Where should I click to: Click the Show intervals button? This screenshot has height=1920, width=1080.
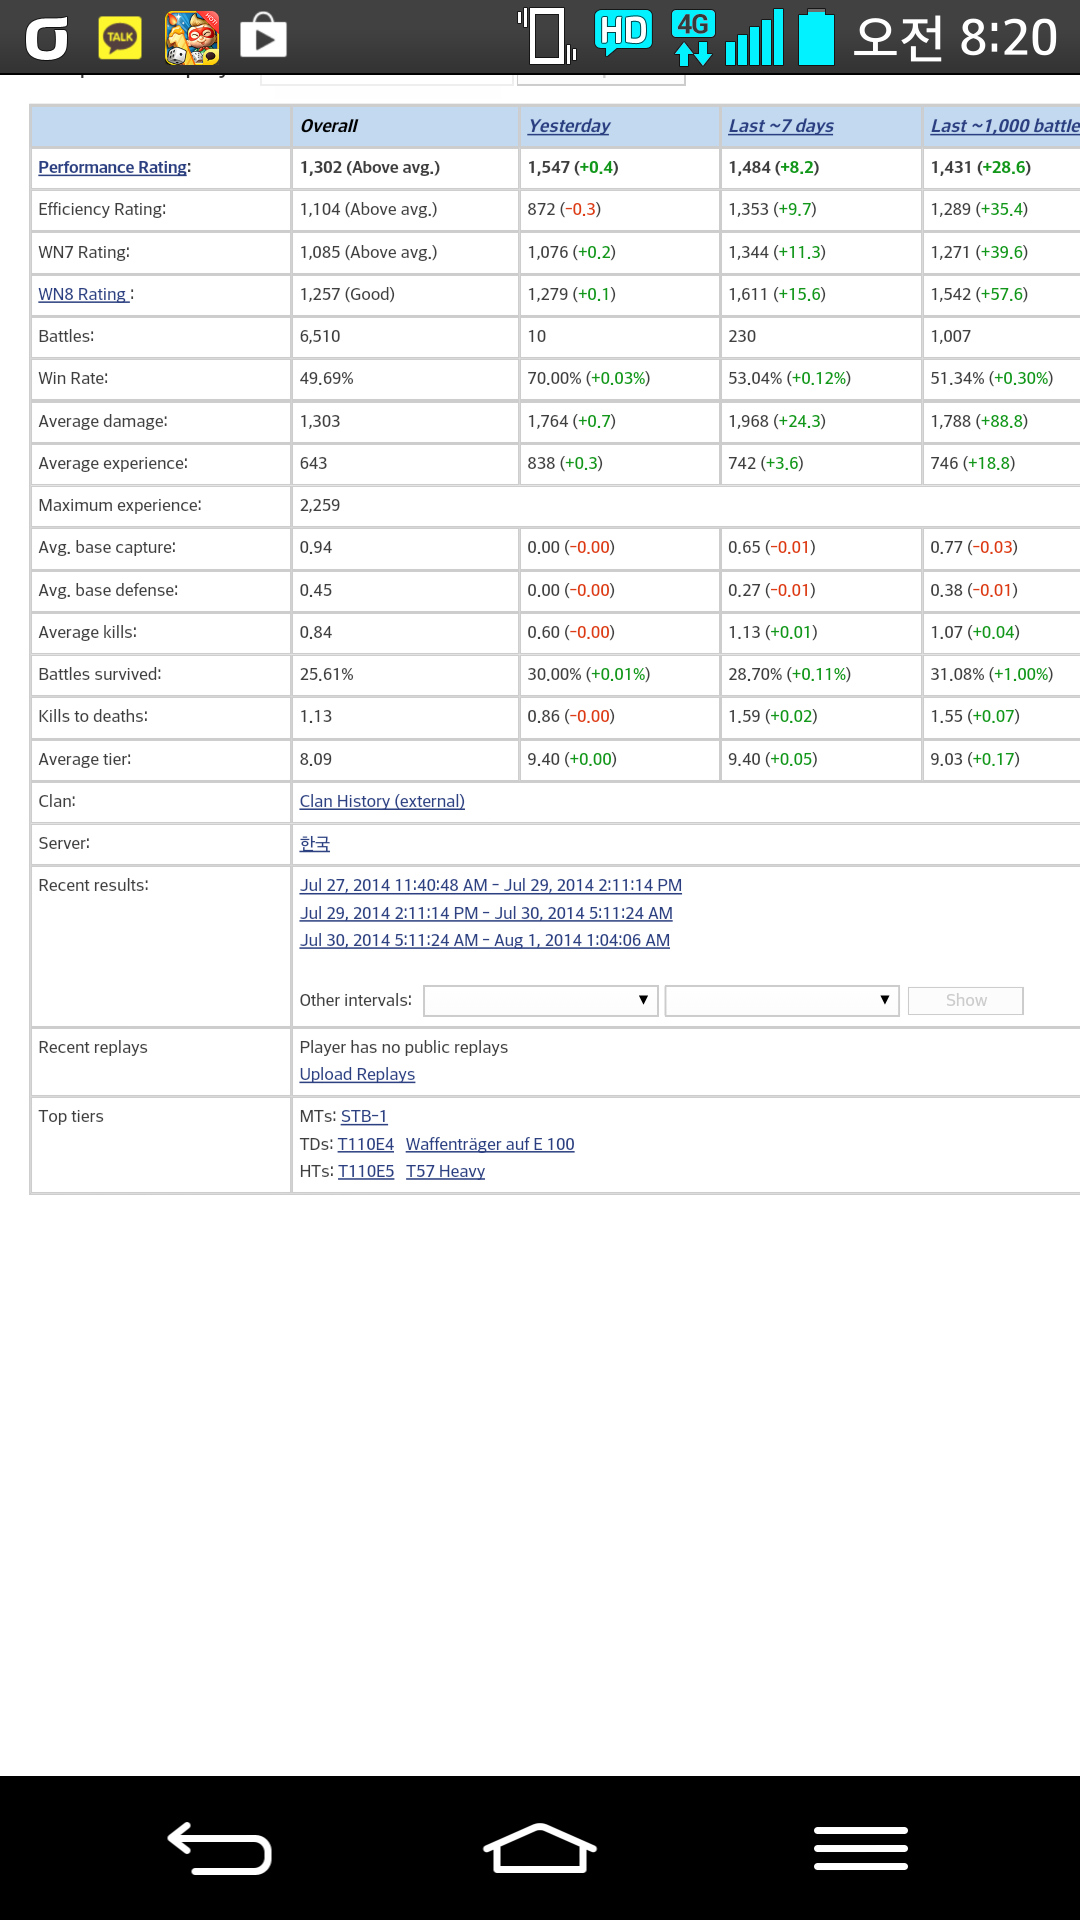coord(965,1001)
